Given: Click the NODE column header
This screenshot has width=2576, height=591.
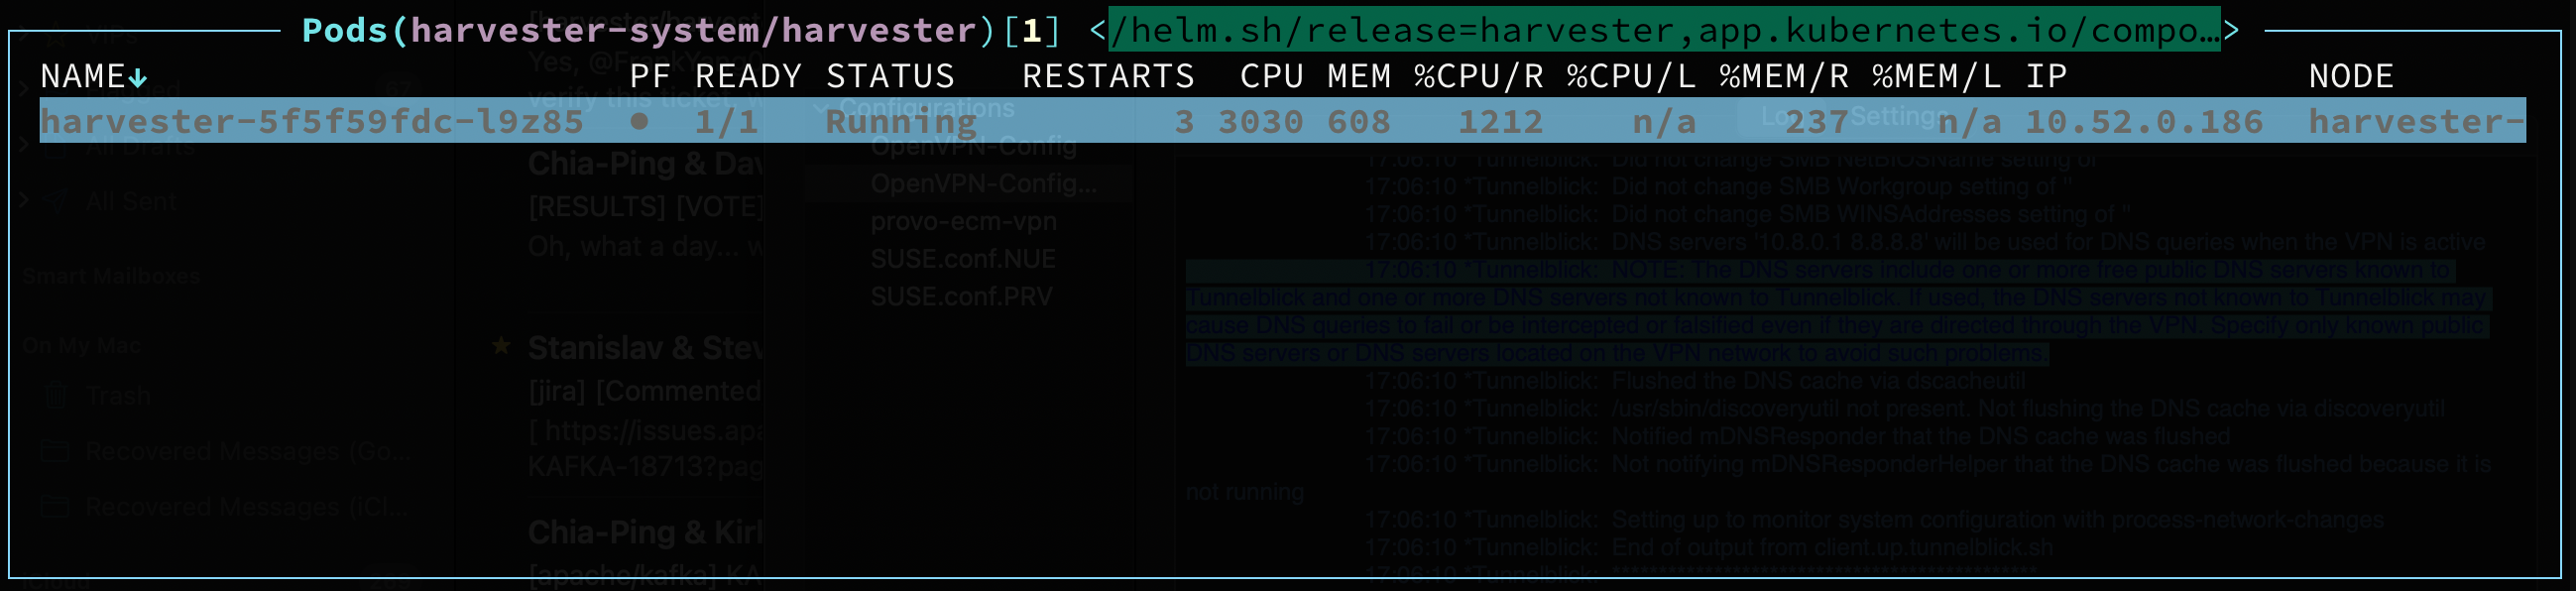Looking at the screenshot, I should (x=2350, y=77).
